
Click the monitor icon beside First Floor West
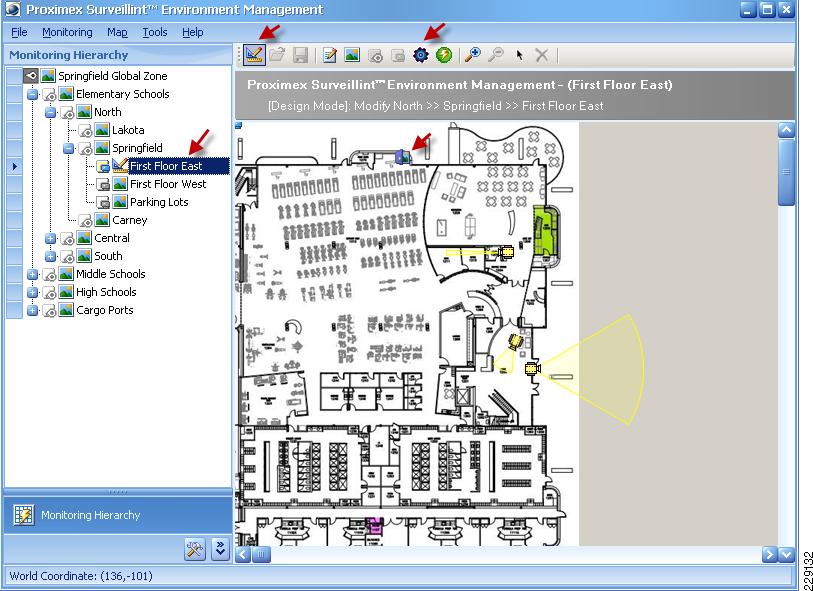[x=103, y=184]
